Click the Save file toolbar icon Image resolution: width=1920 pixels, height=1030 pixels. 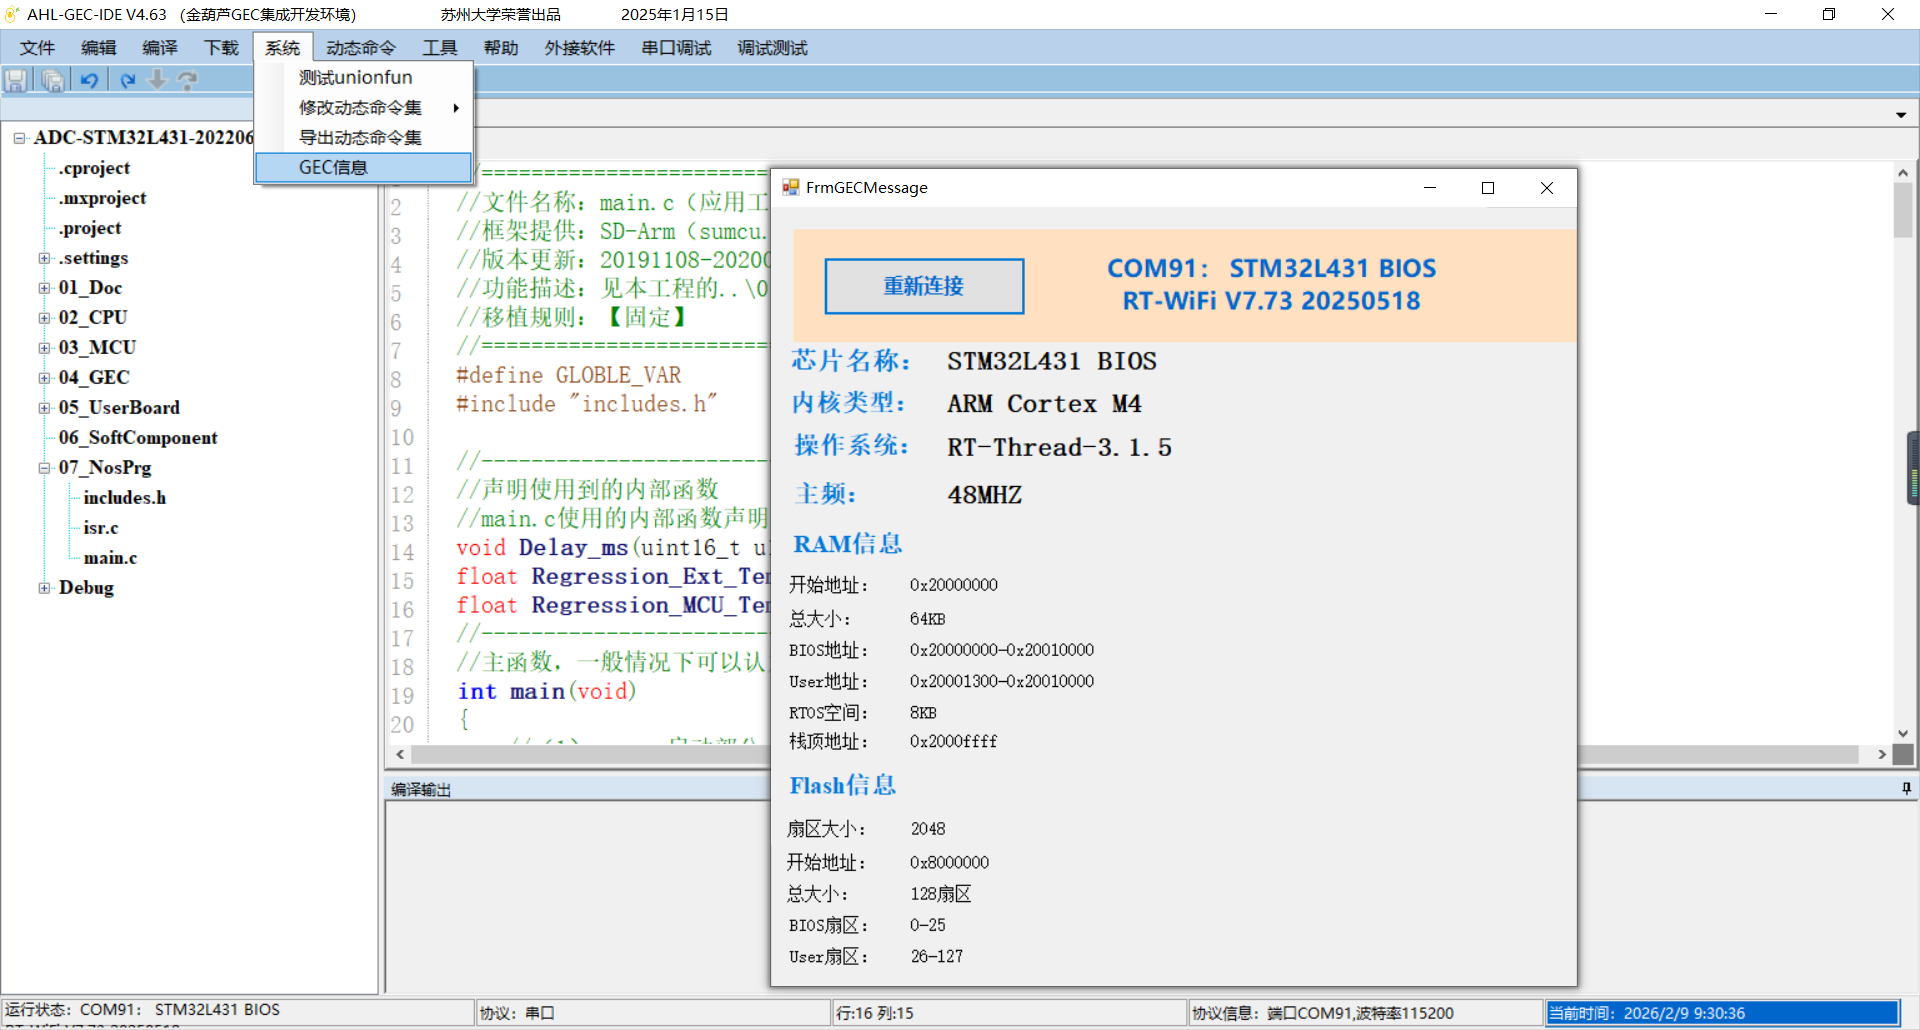click(x=16, y=81)
